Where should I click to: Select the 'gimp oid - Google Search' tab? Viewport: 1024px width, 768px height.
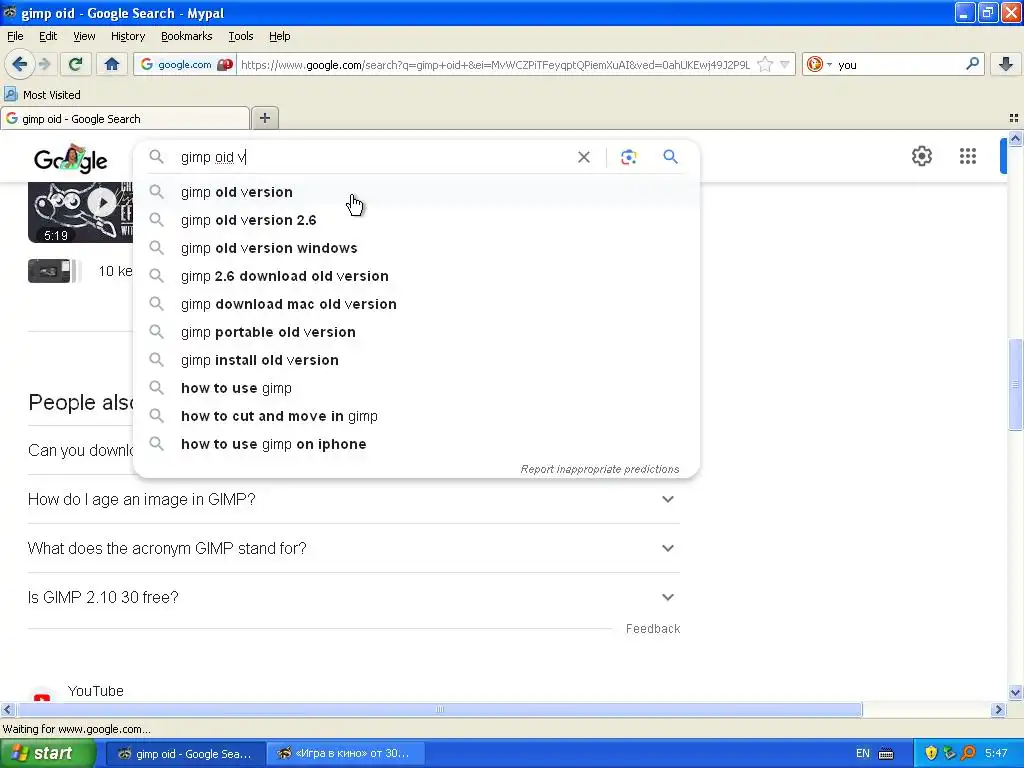pyautogui.click(x=125, y=118)
